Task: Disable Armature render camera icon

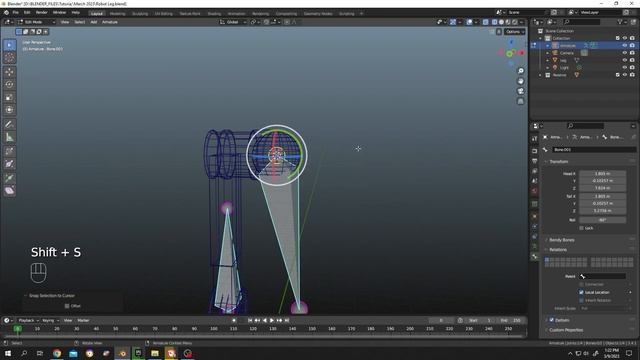Action: [632, 46]
